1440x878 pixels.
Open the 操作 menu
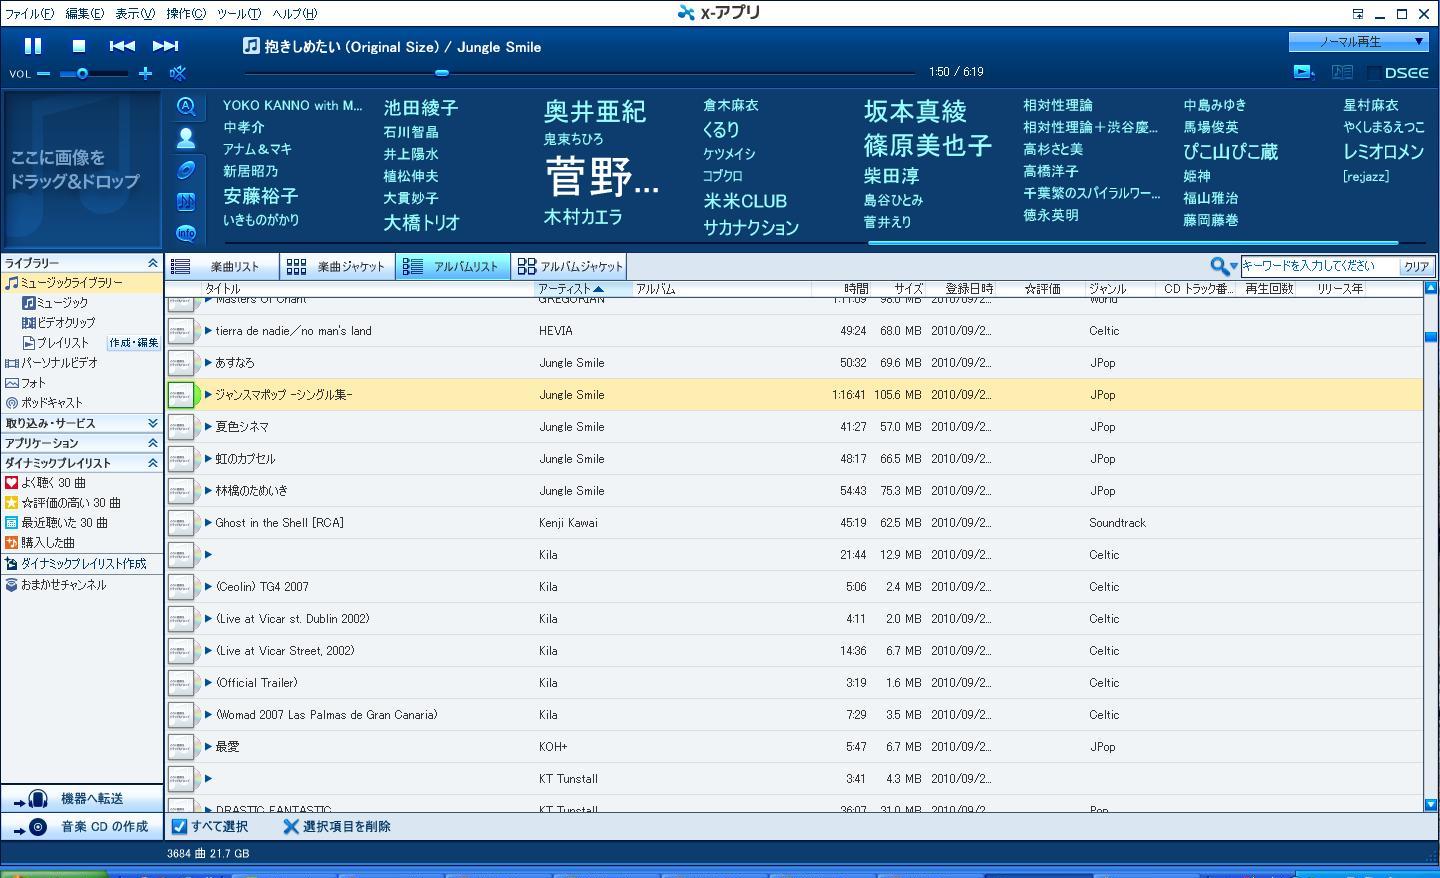186,14
